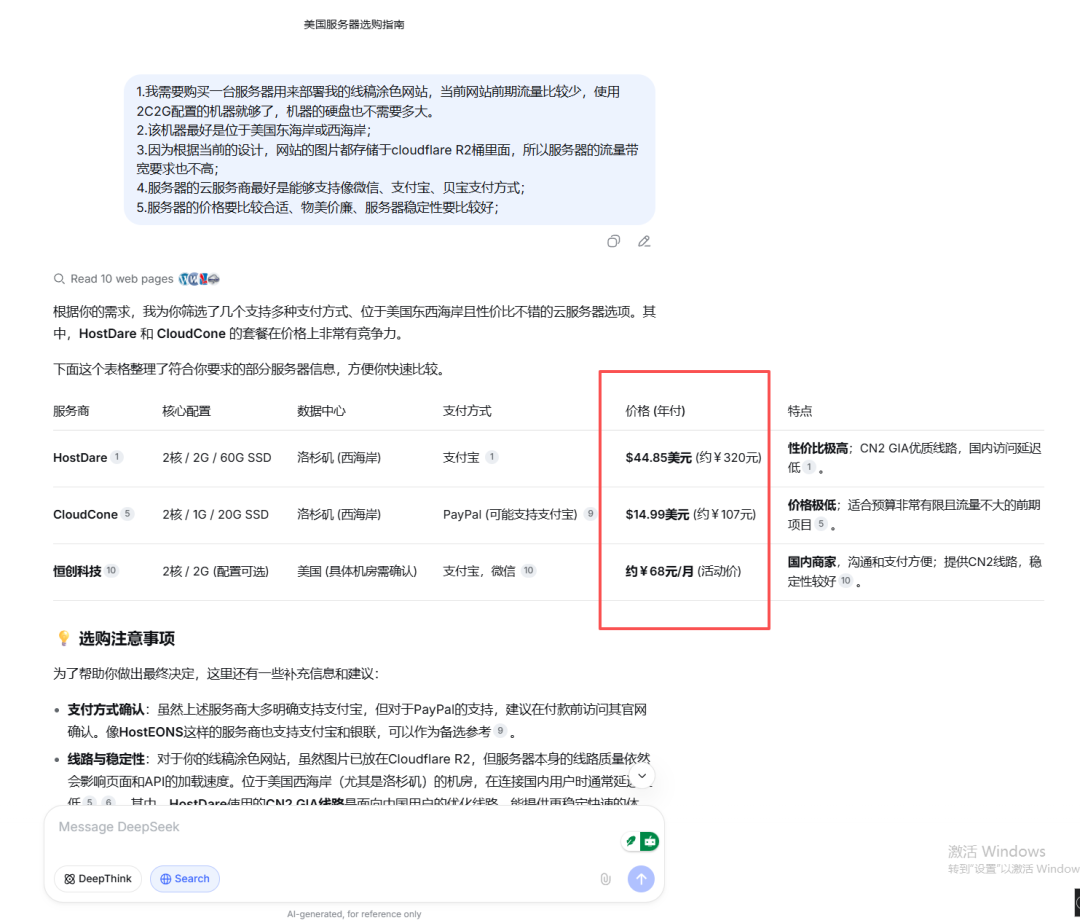Screen dimensions: 1080x923
Task: Toggle the Search mode button
Action: click(185, 879)
